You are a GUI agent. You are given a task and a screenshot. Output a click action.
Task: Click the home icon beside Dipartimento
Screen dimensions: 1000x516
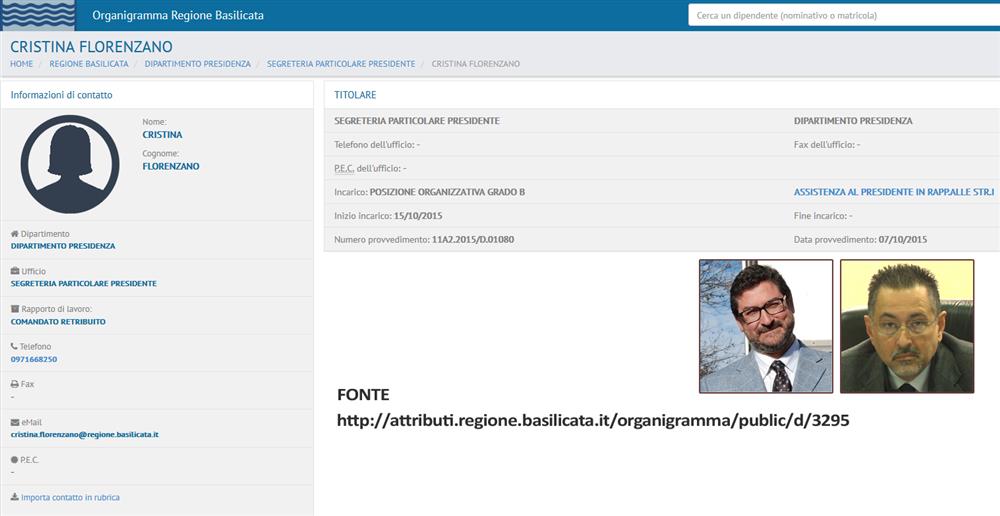pos(14,234)
